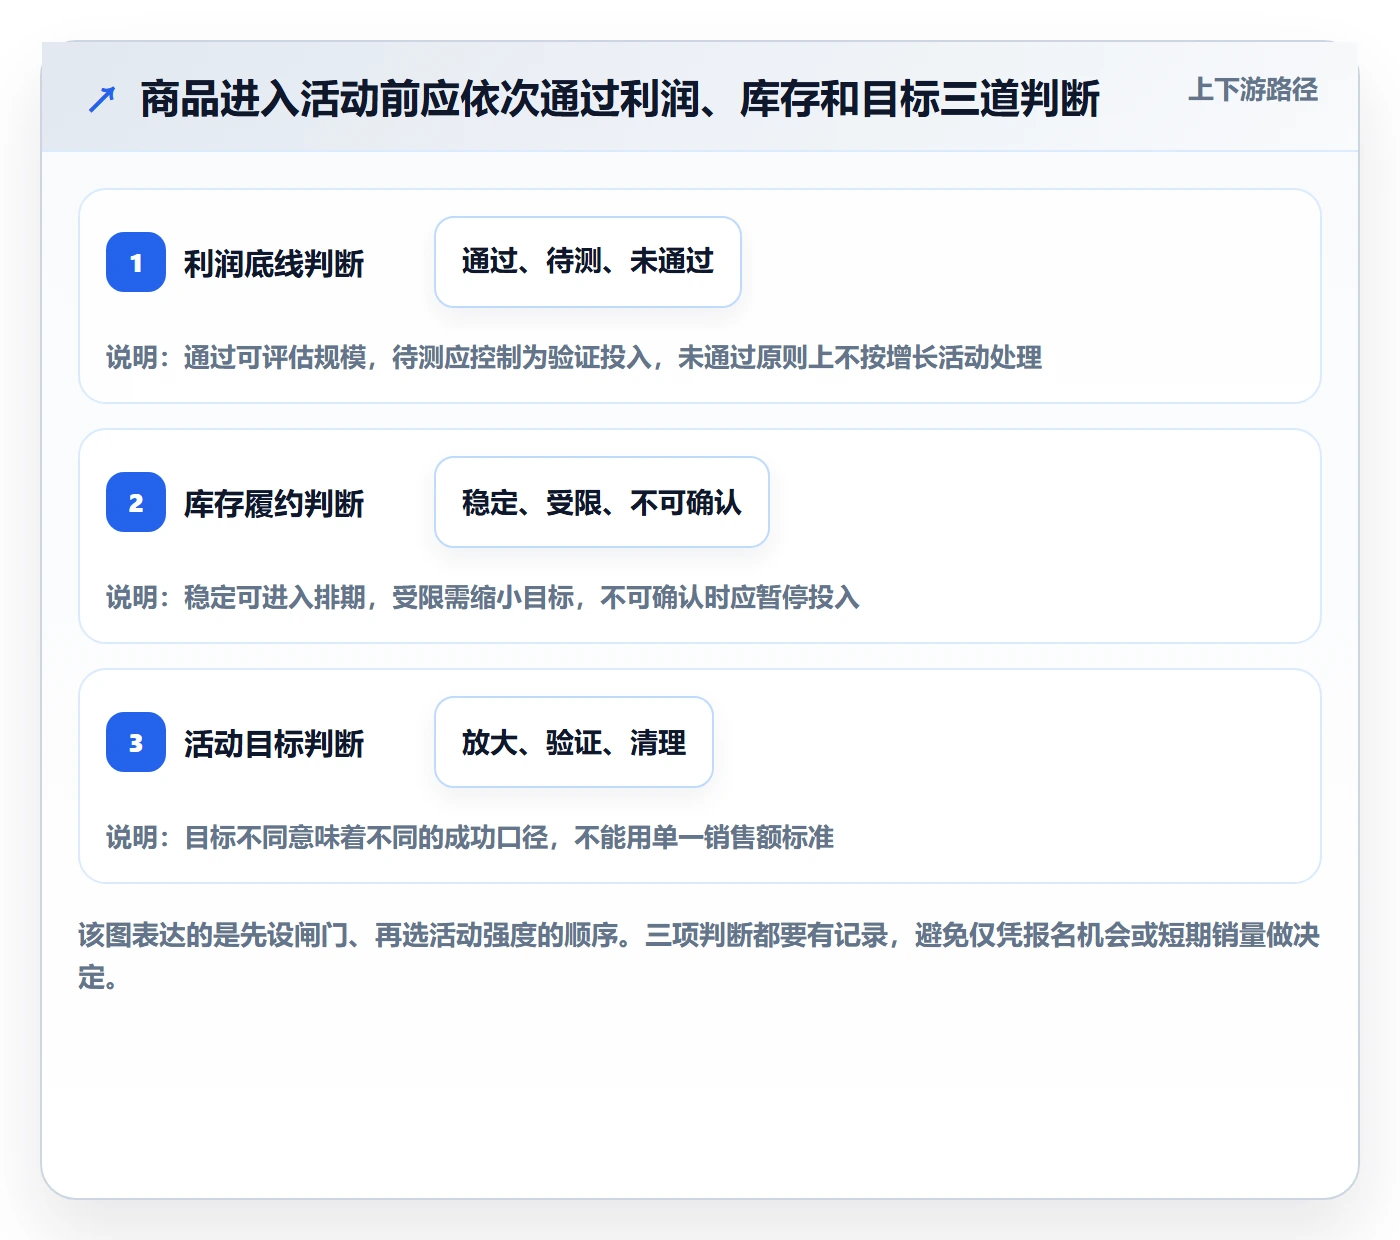Click the number 2 step badge
This screenshot has height=1240, width=1400.
(136, 502)
